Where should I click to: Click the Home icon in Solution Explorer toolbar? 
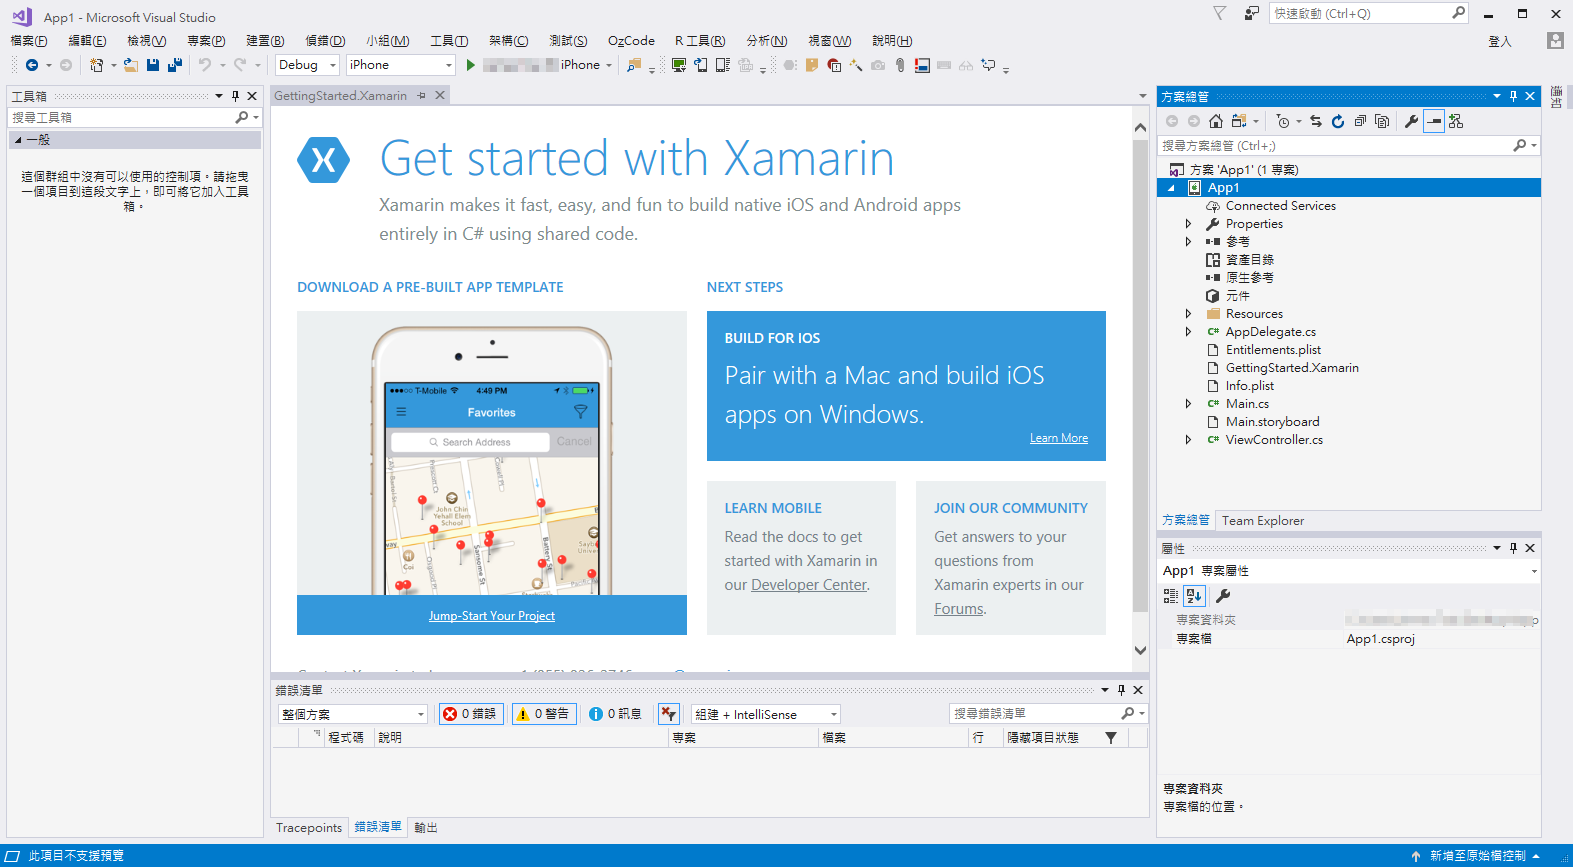(x=1216, y=121)
